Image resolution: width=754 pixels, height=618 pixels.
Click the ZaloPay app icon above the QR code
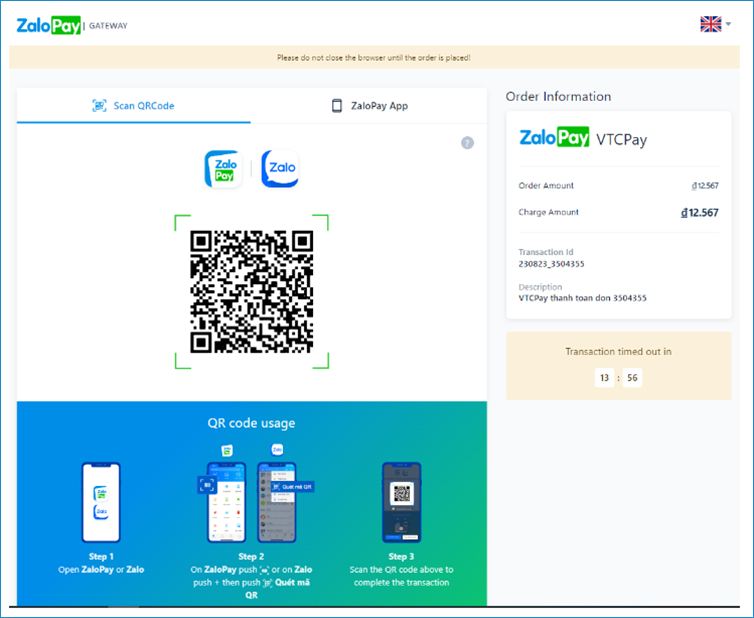(x=223, y=169)
